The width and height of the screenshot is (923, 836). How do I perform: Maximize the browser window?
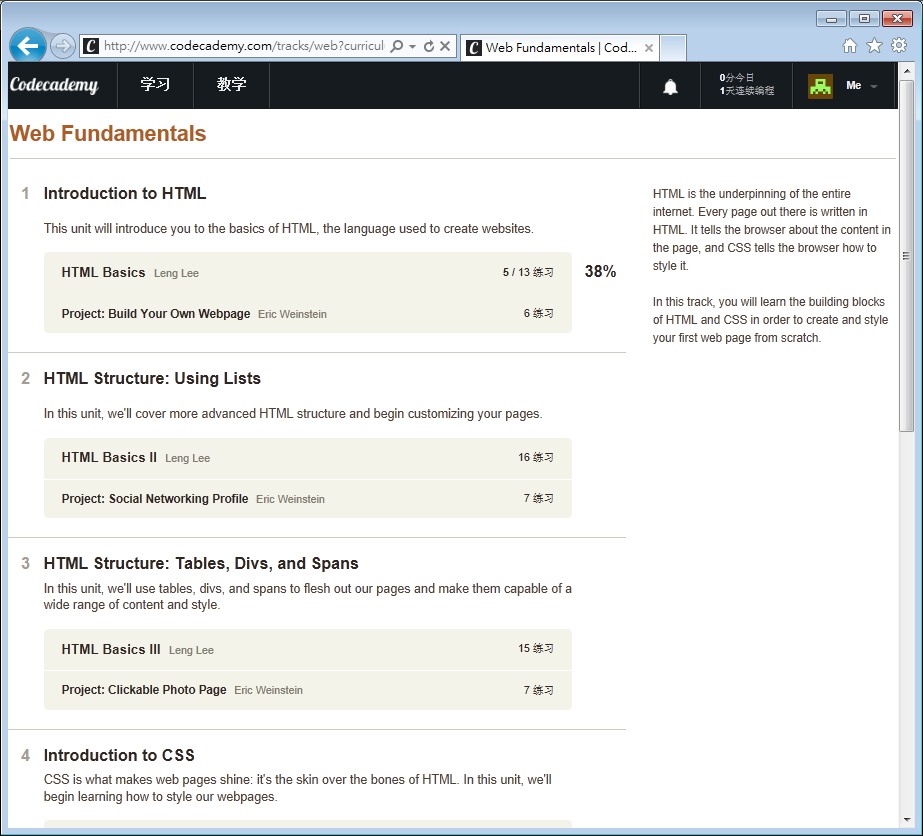click(864, 19)
